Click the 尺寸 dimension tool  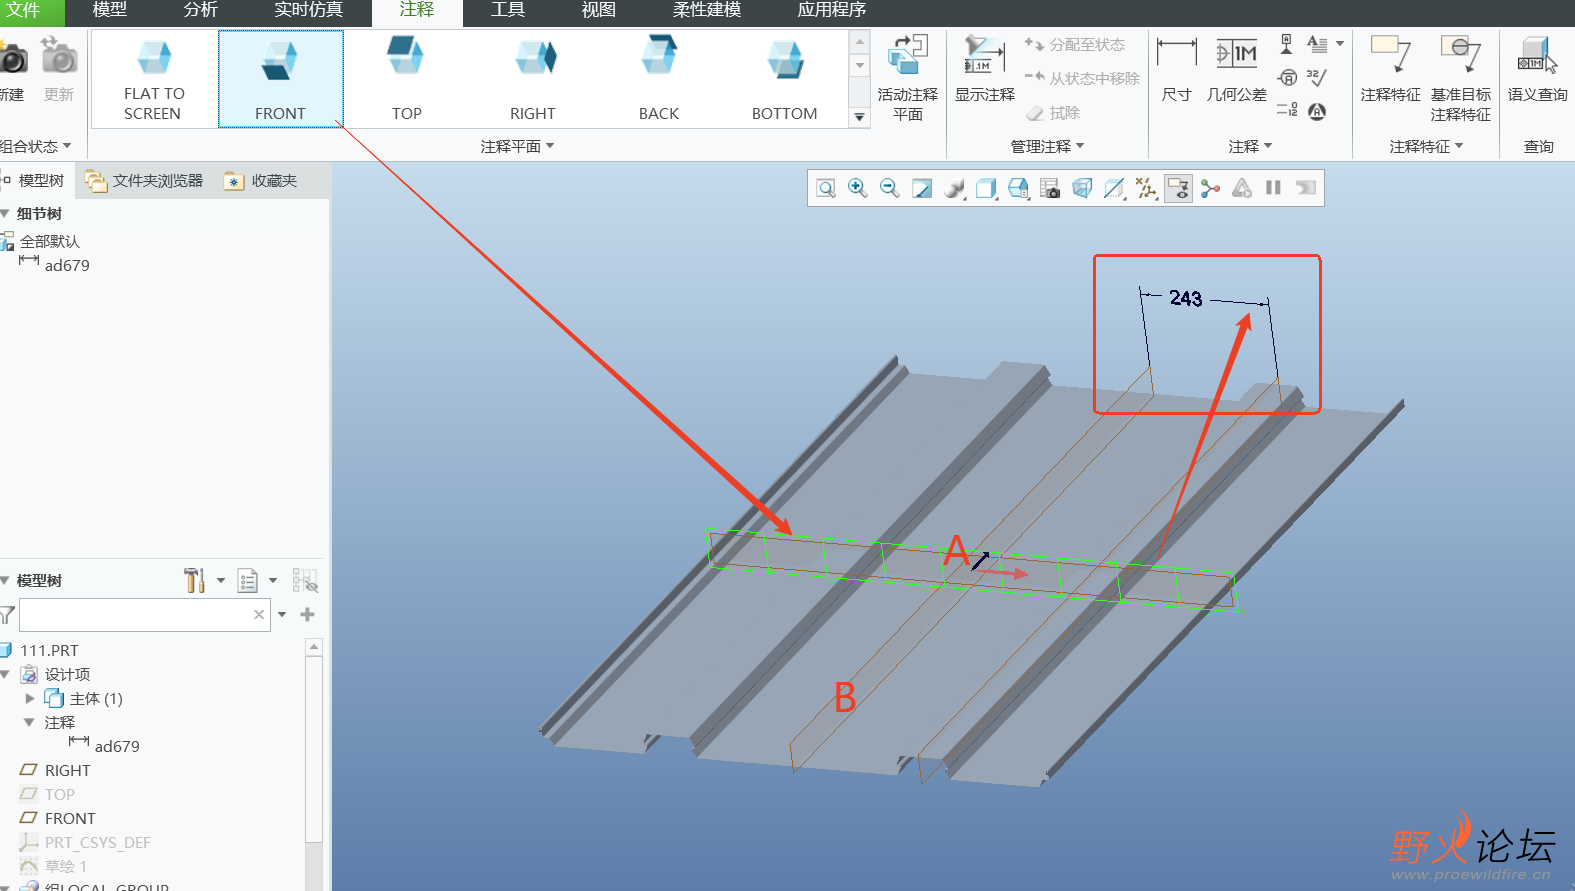click(1176, 69)
